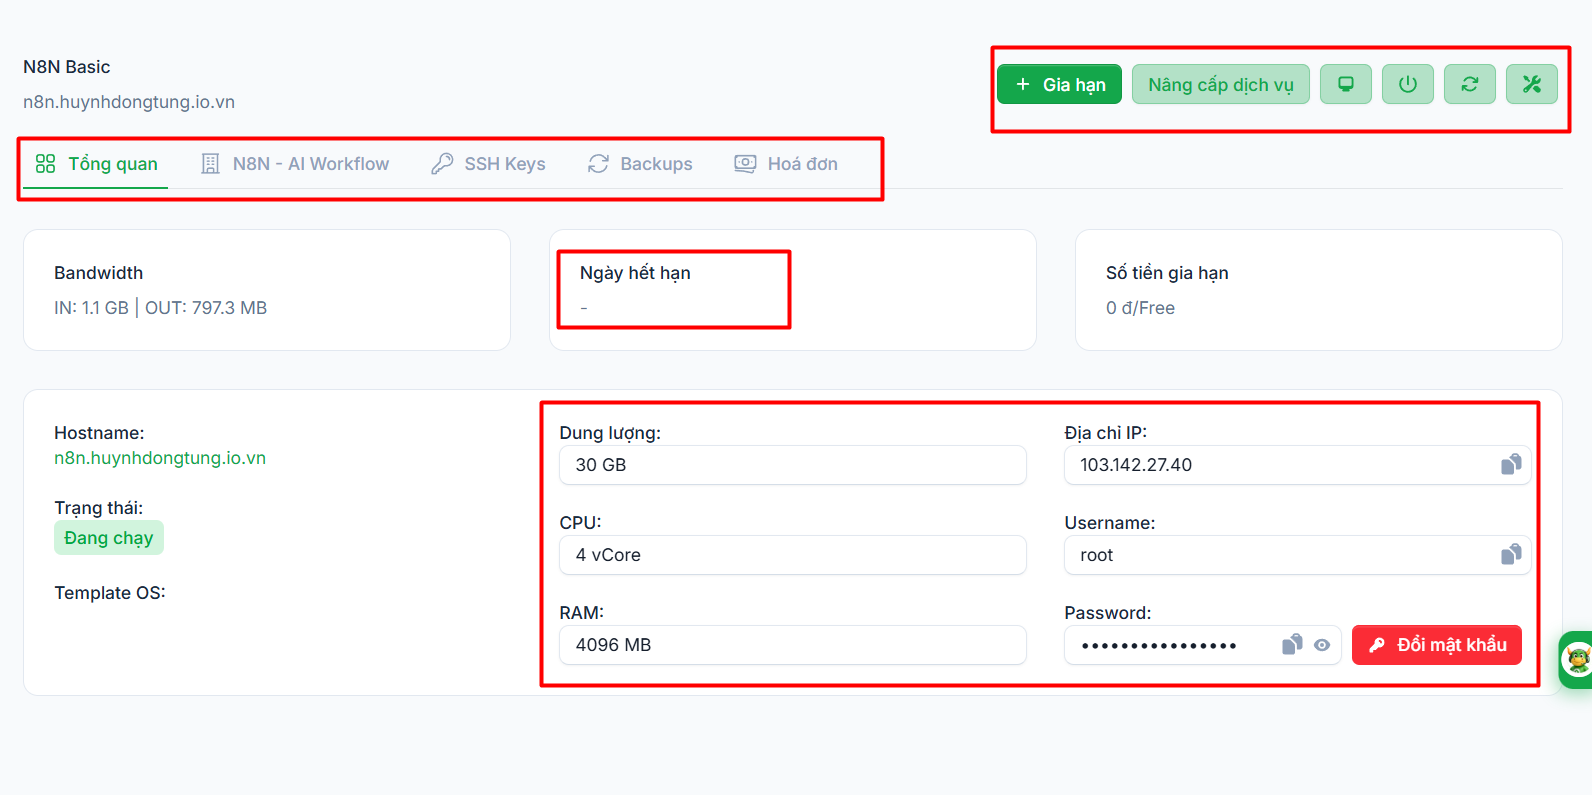This screenshot has height=795, width=1592.
Task: Open hostname link n8n.huynhdongtung.io.vn
Action: [x=160, y=458]
